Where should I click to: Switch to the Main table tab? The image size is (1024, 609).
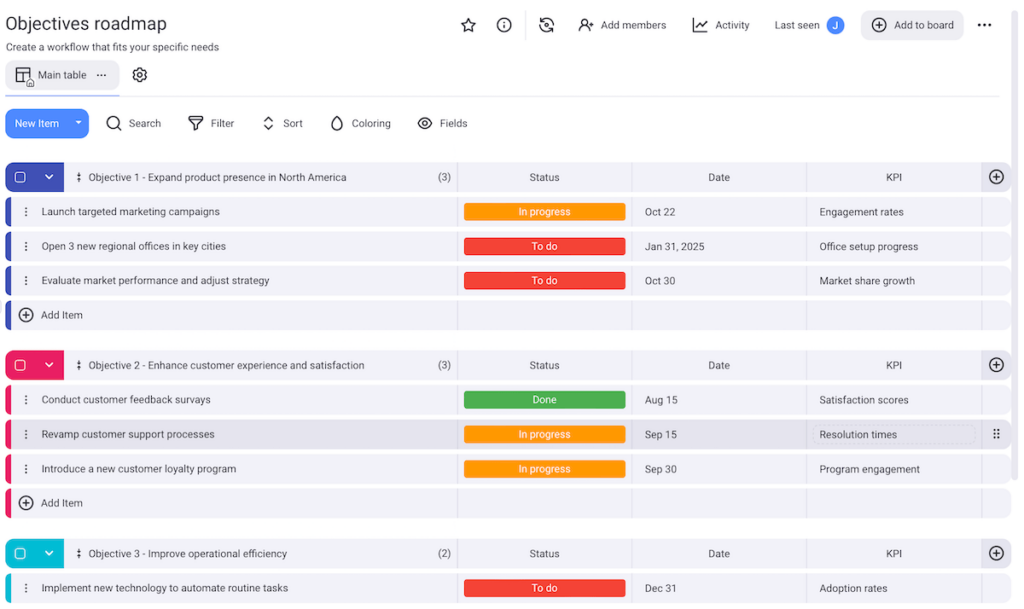click(x=60, y=74)
